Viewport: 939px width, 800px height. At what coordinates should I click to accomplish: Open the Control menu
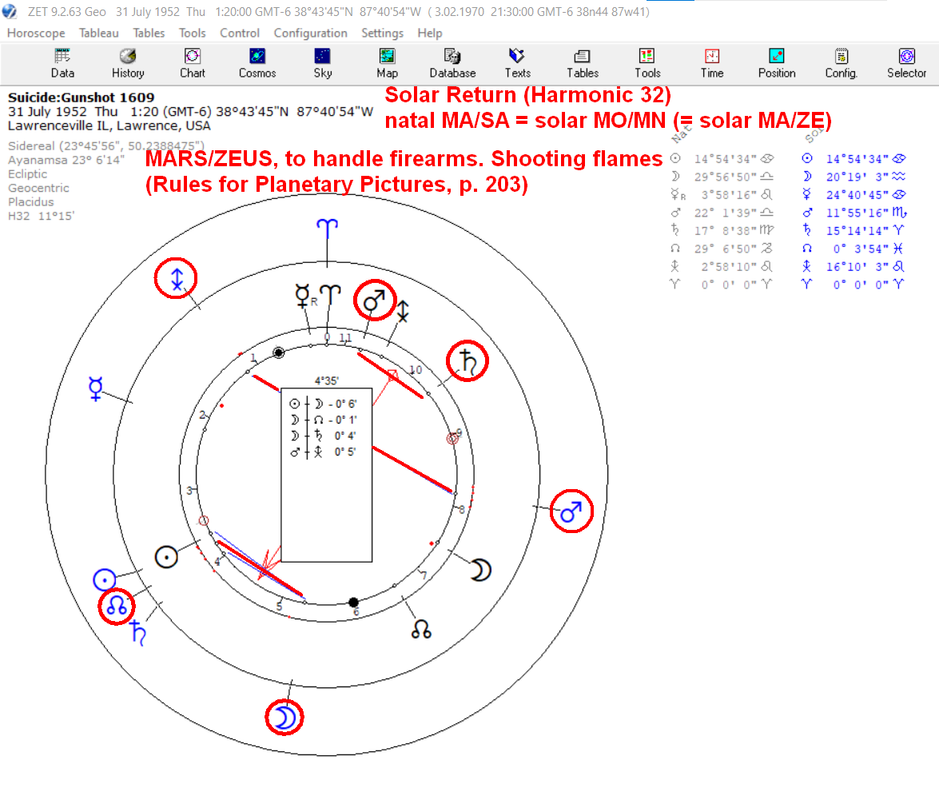point(240,33)
